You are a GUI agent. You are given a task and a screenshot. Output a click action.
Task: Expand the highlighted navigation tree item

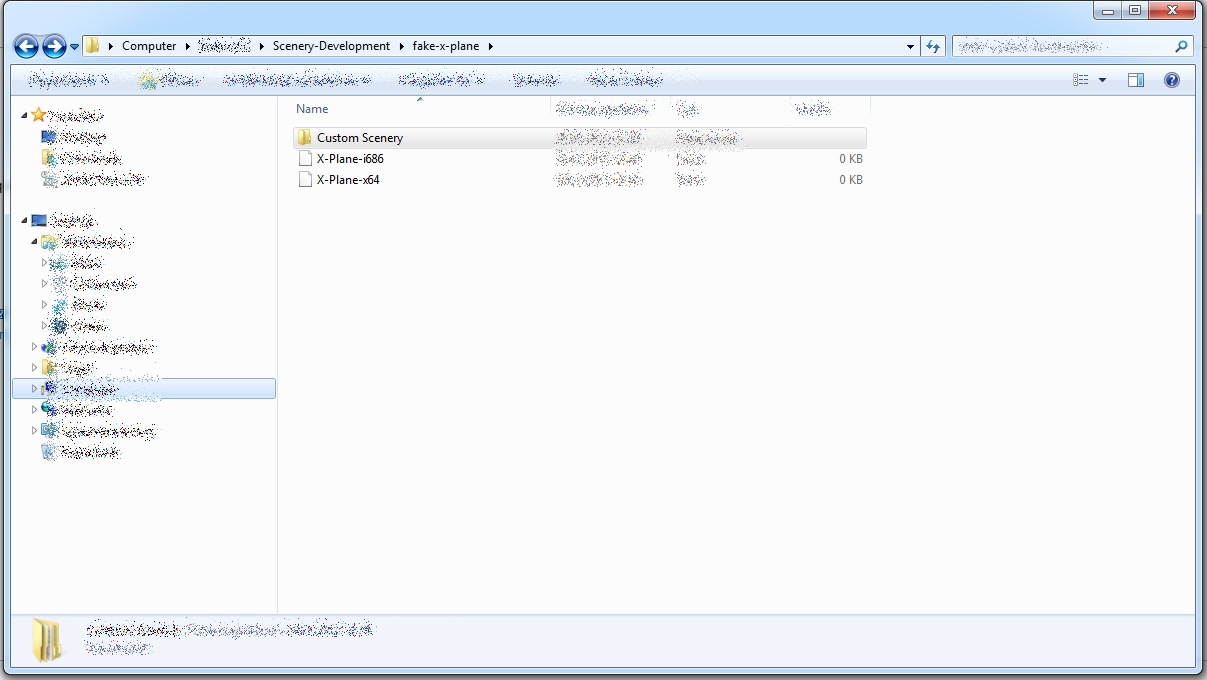[35, 388]
